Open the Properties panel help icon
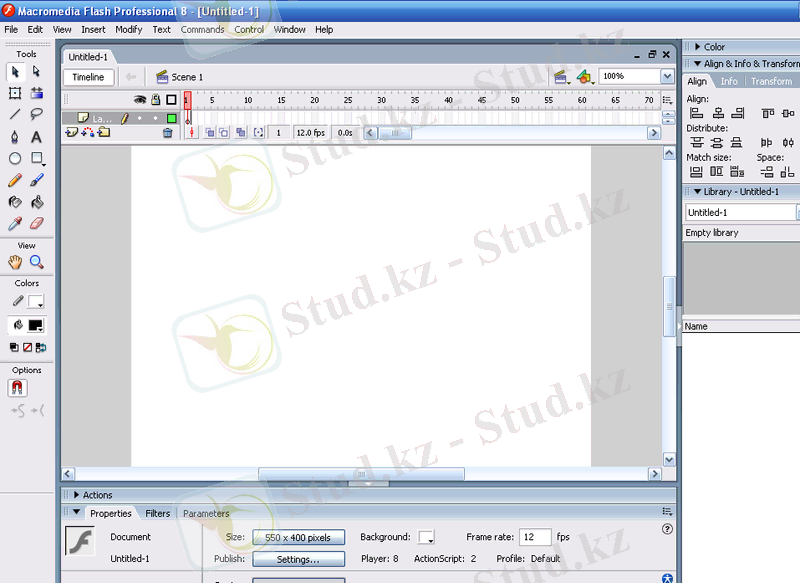The width and height of the screenshot is (800, 583). coord(667,529)
